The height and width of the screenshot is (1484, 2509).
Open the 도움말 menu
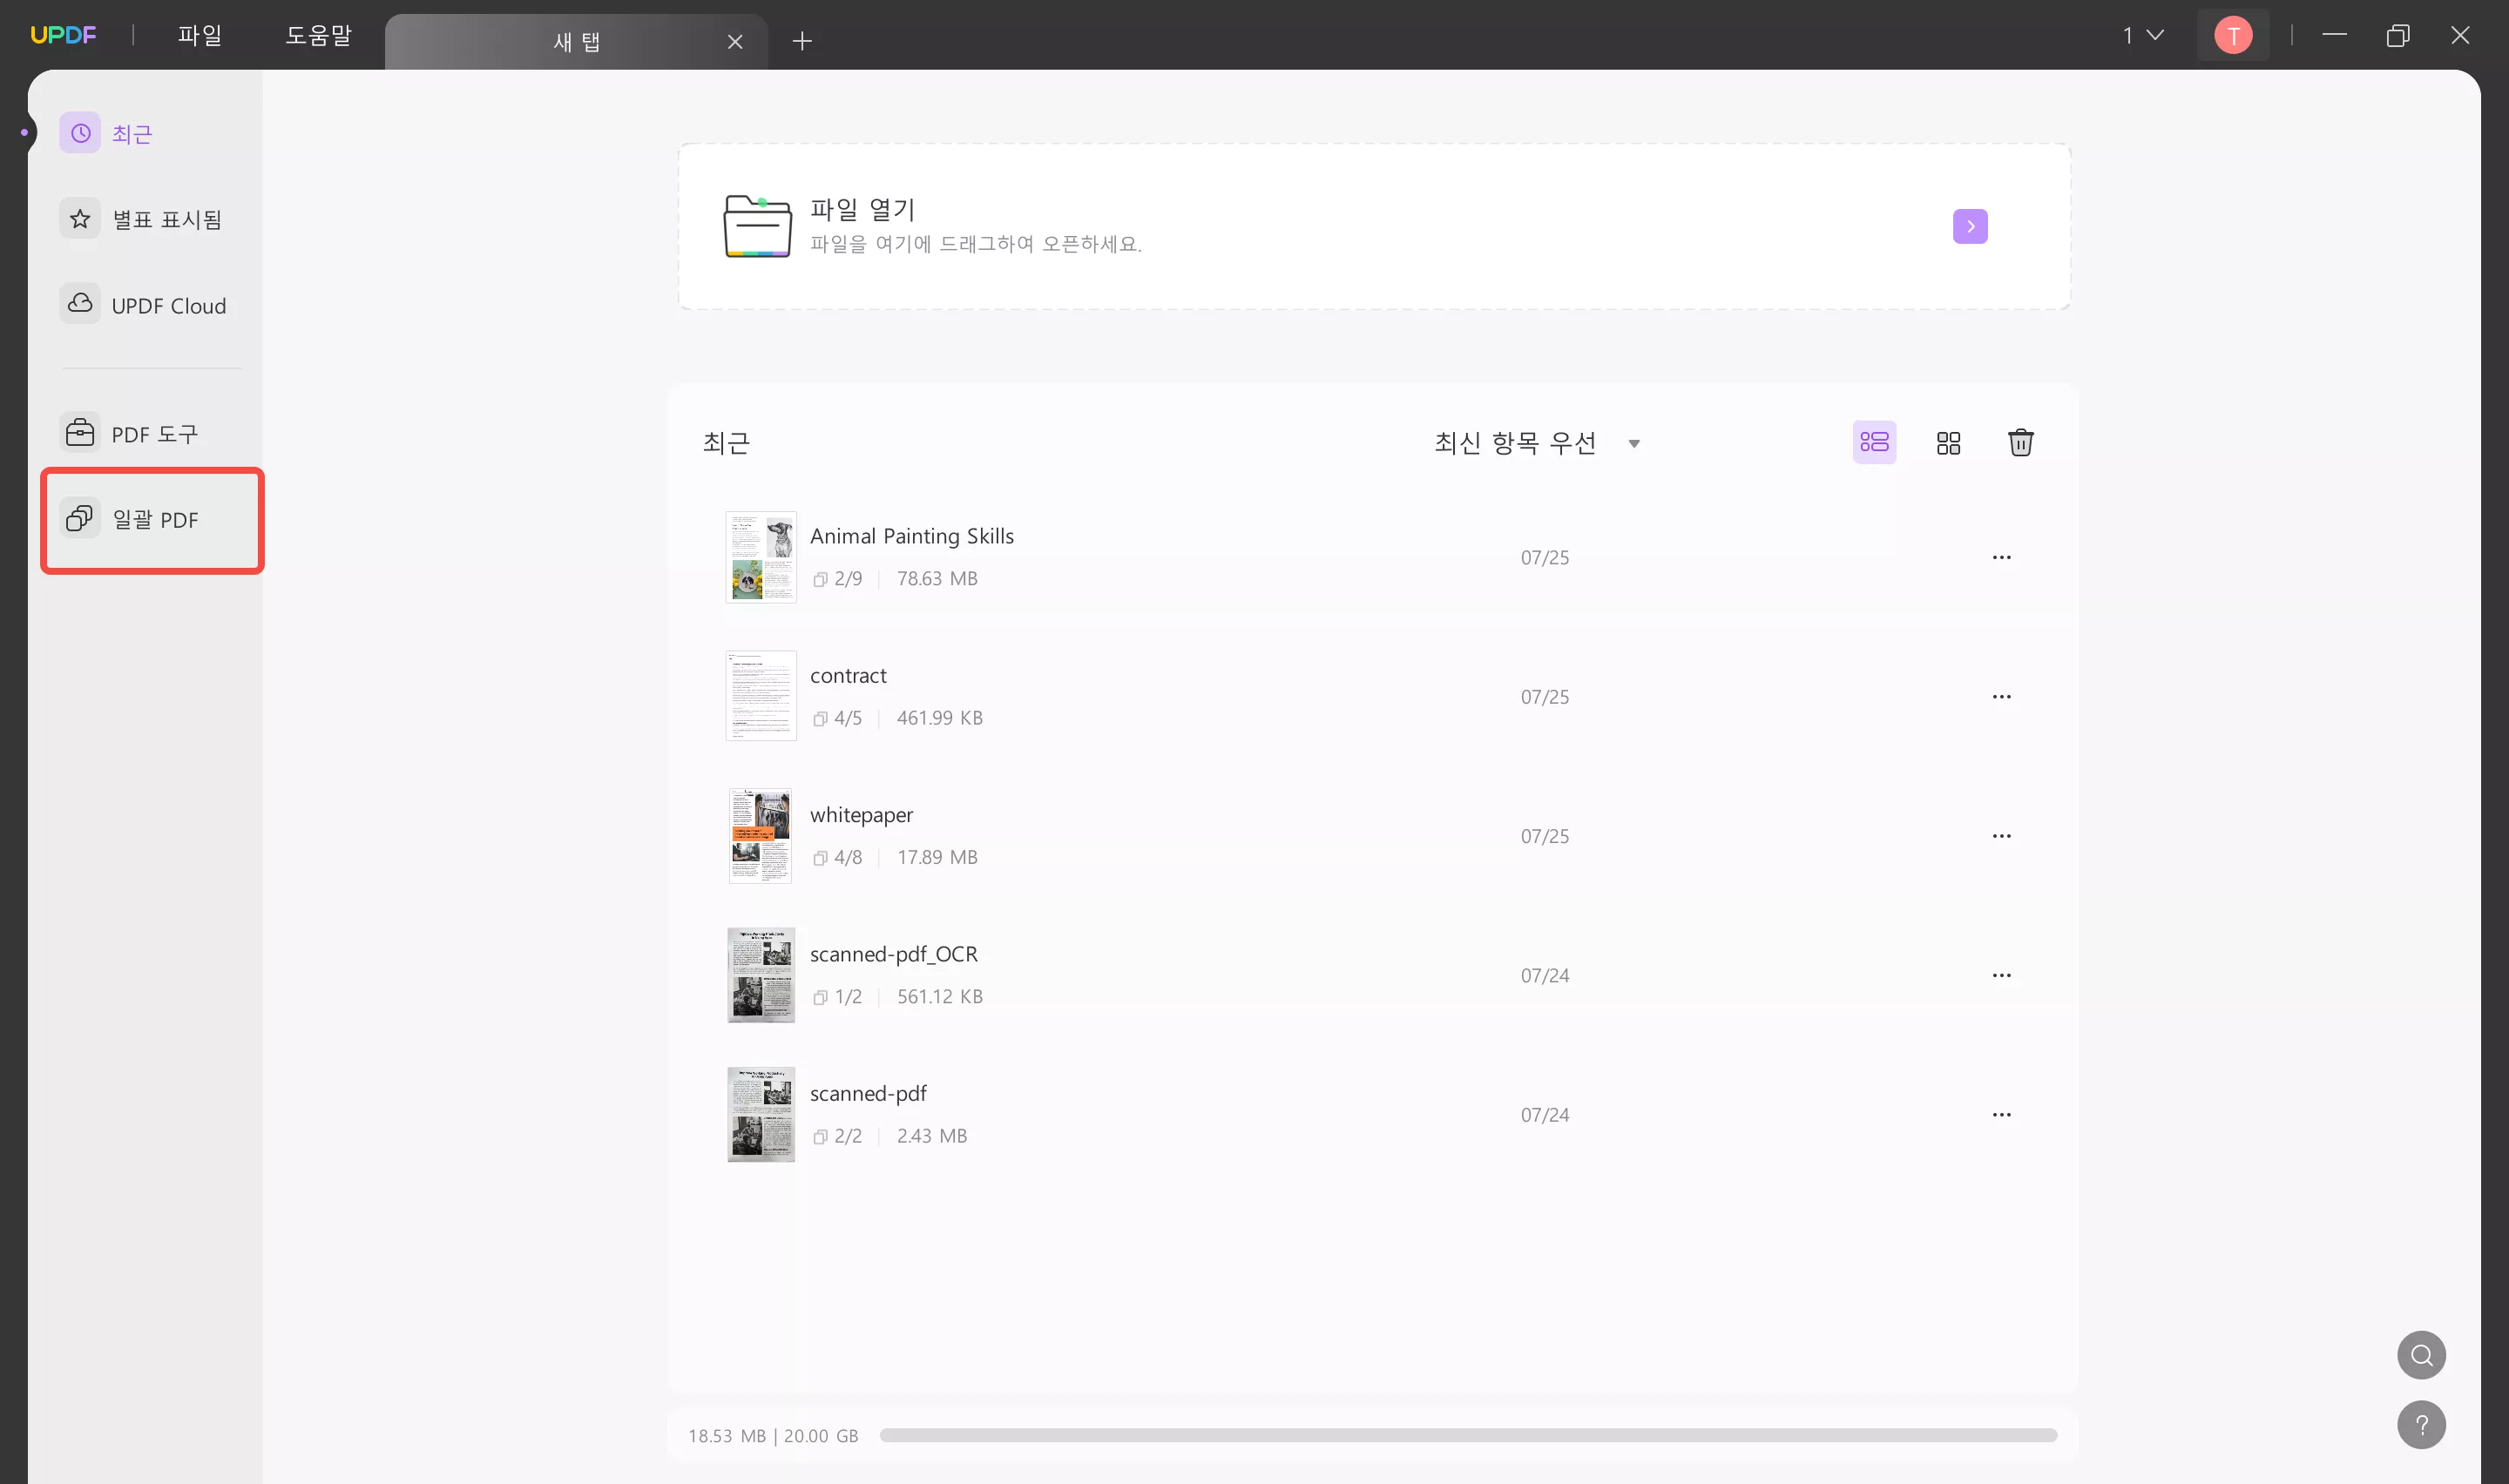pyautogui.click(x=318, y=35)
